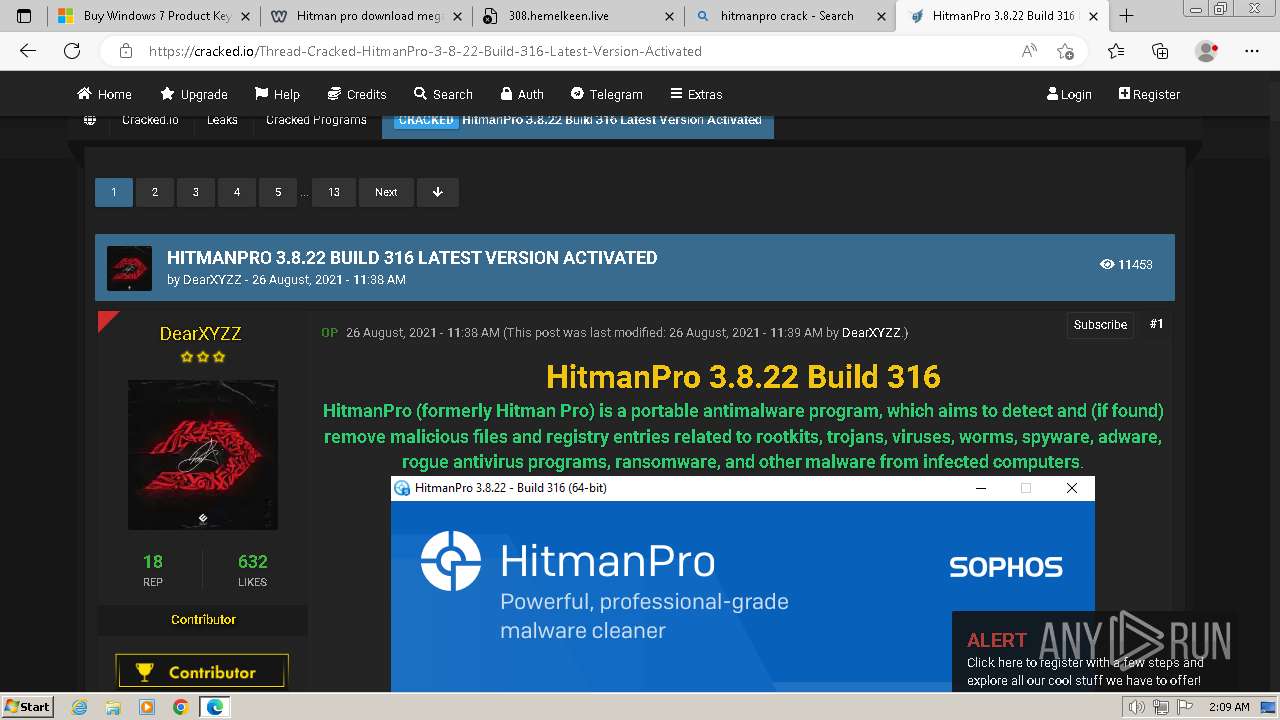This screenshot has width=1280, height=720.
Task: Open DearXYZZ username in the author sidebar
Action: [201, 334]
